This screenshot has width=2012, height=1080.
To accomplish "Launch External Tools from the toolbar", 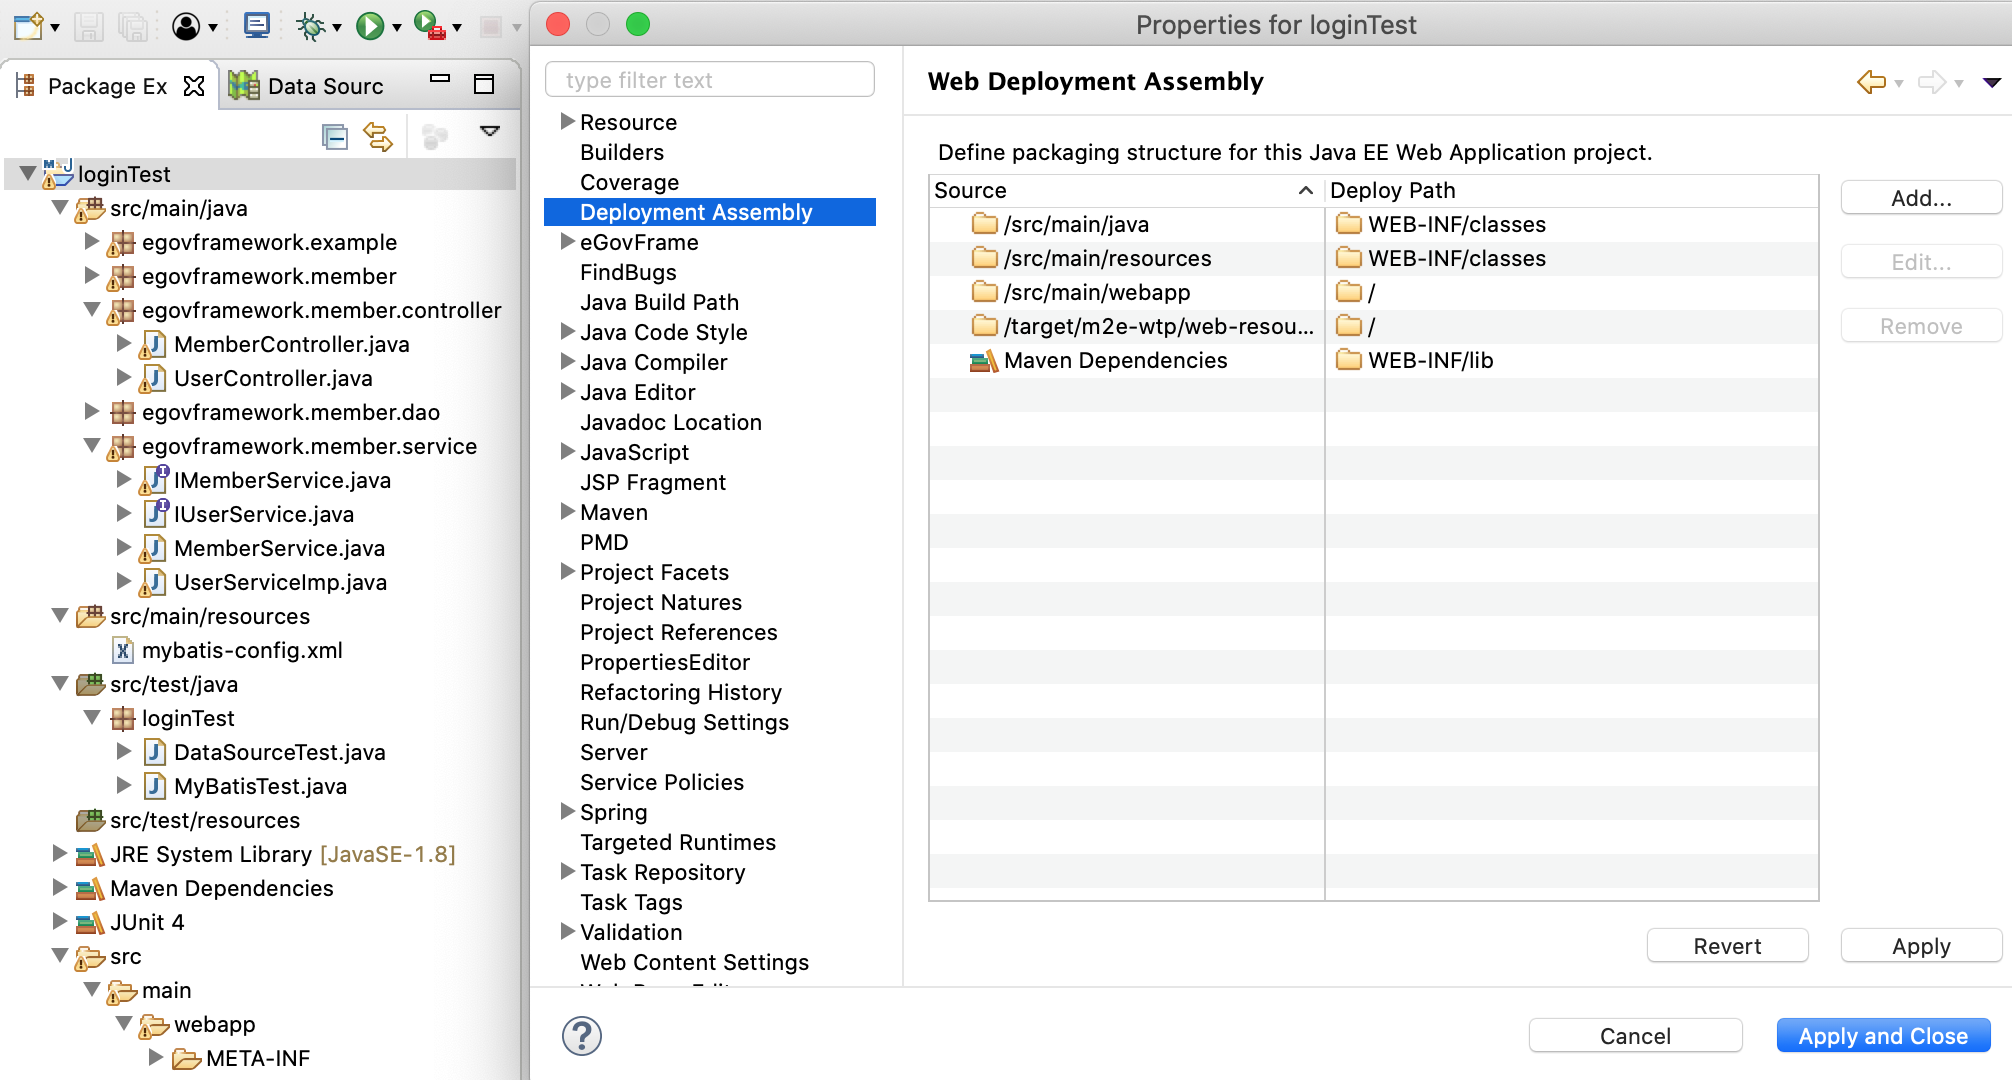I will (429, 26).
